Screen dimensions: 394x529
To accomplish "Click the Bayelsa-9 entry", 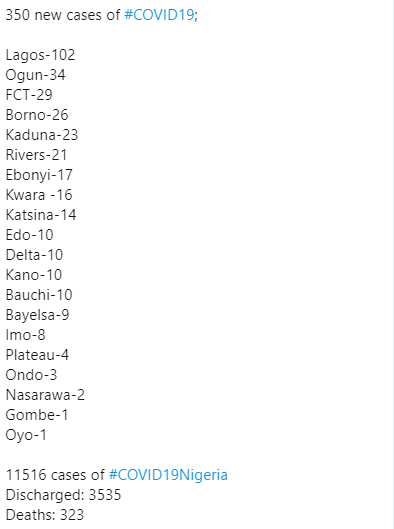I will pos(37,315).
